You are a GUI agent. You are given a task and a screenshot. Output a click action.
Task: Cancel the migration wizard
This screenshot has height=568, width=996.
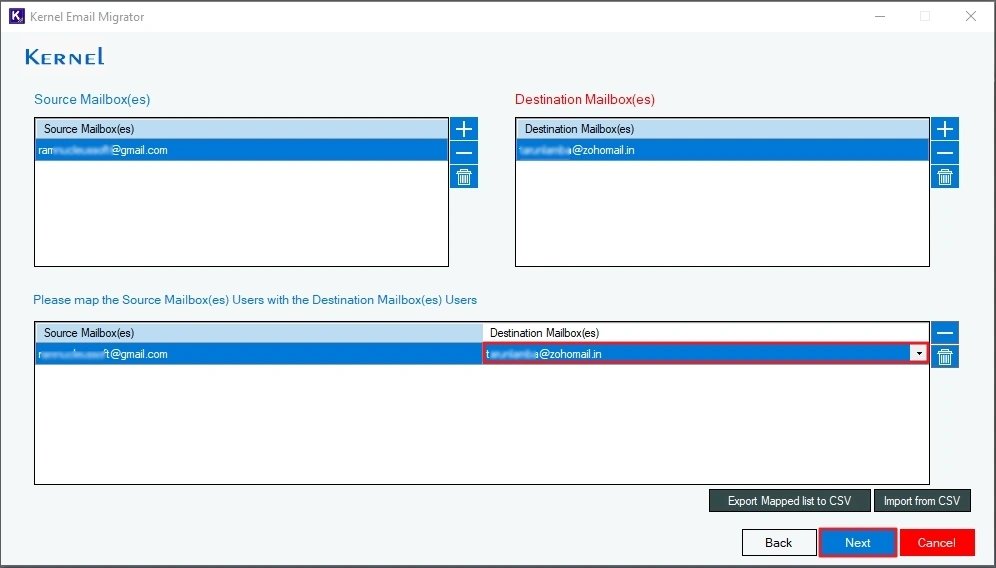936,543
